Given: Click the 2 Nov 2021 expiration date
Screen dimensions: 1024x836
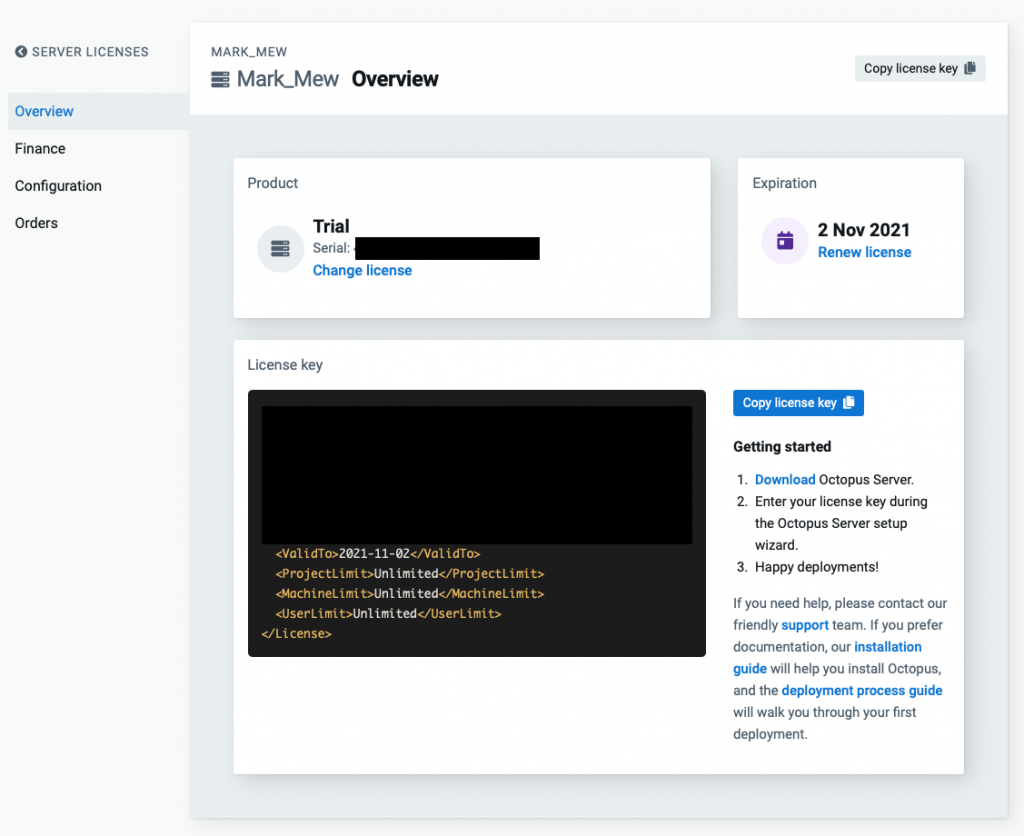Looking at the screenshot, I should pos(863,230).
